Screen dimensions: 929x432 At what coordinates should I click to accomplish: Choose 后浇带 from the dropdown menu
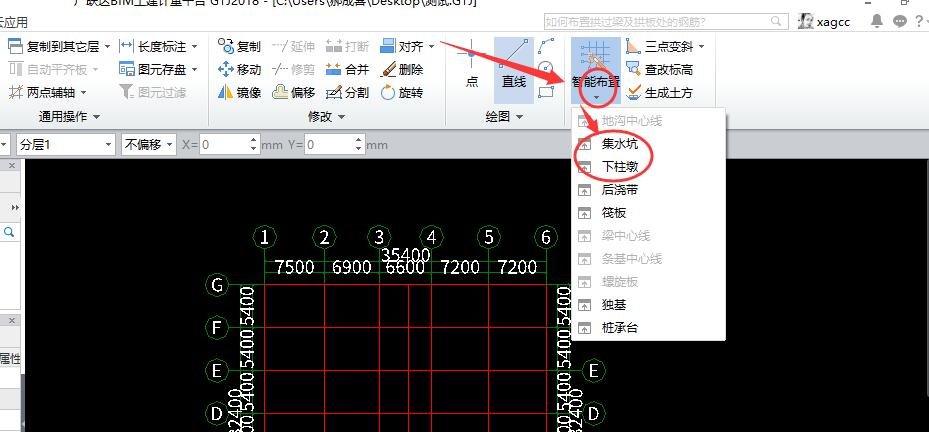coord(648,190)
